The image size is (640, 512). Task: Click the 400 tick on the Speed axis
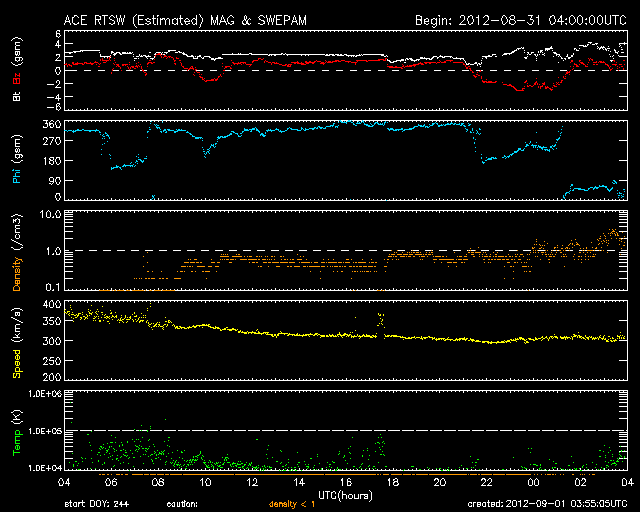point(52,304)
